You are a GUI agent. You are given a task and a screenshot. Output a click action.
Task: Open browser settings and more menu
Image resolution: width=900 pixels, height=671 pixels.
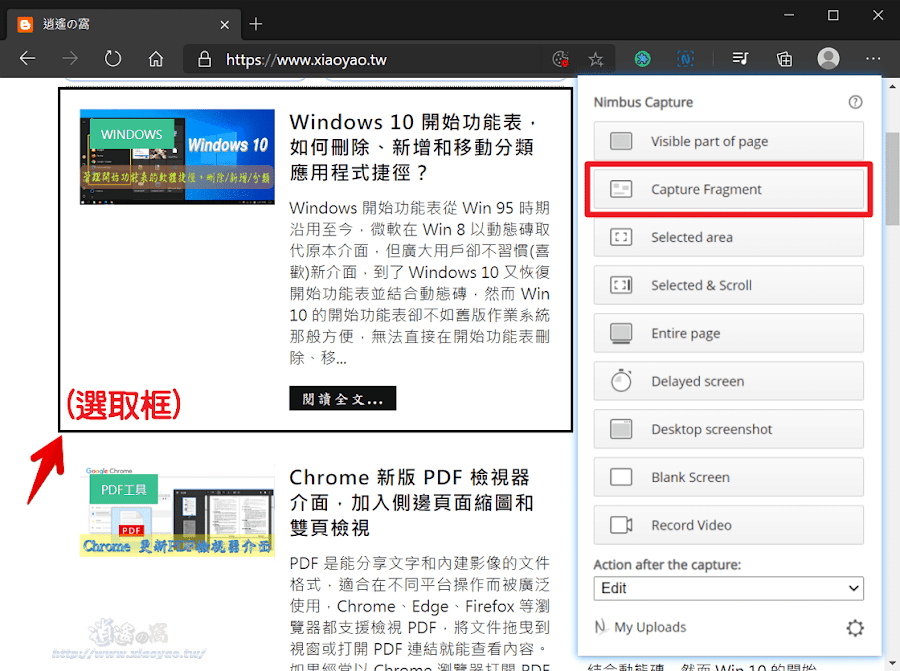(x=873, y=59)
